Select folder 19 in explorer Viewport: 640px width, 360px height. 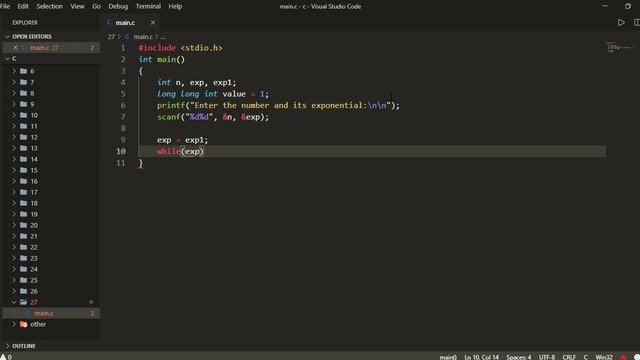tap(51, 214)
